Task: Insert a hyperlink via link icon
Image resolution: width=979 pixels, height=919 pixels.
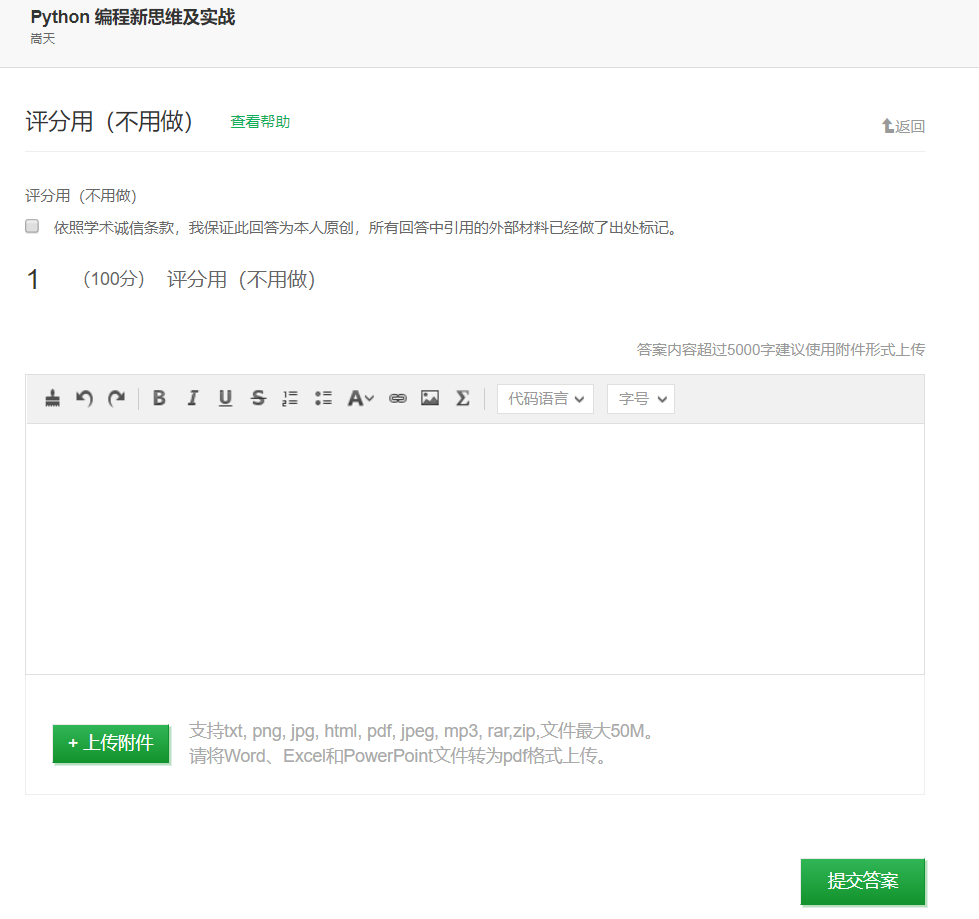Action: click(x=398, y=398)
